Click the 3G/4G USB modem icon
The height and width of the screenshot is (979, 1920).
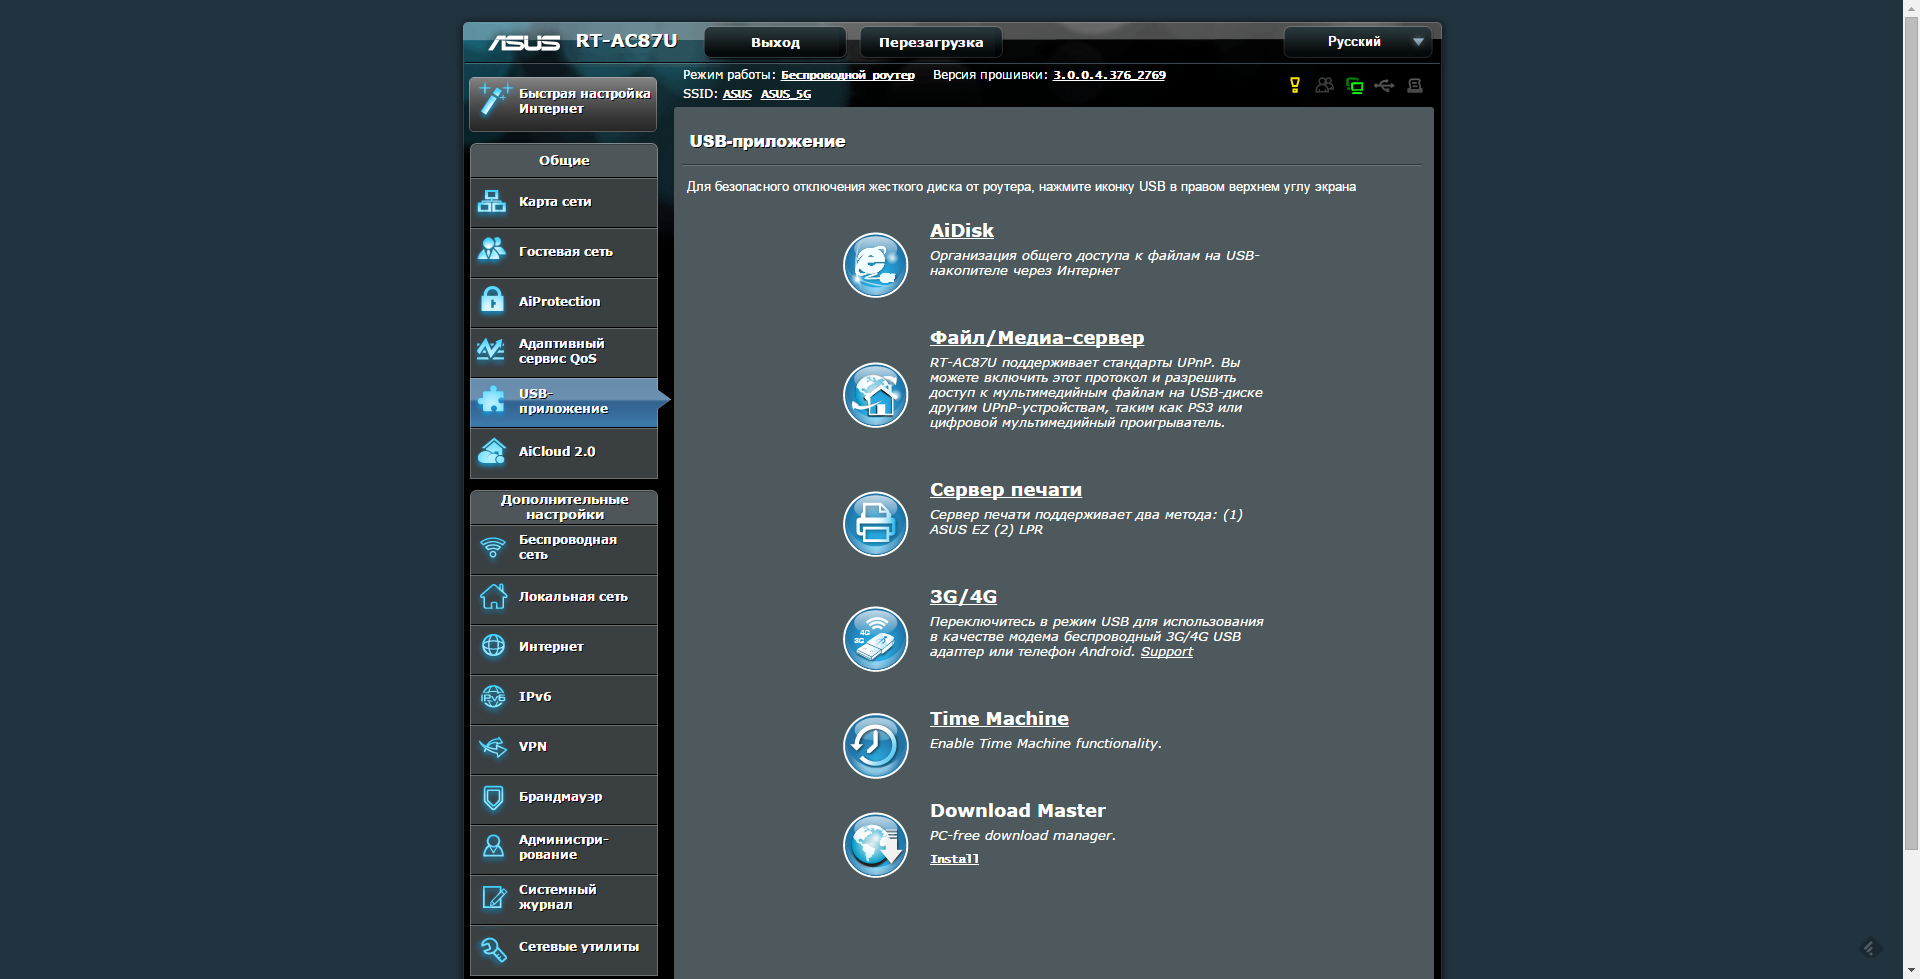875,639
